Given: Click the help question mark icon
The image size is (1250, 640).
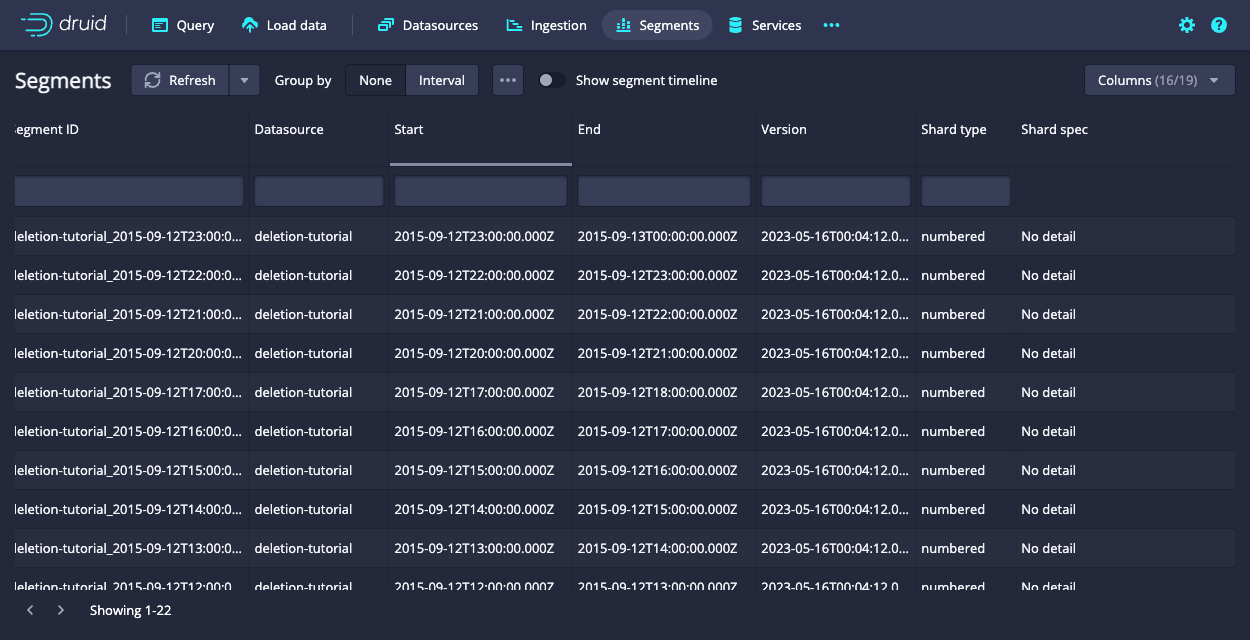Looking at the screenshot, I should coord(1218,25).
